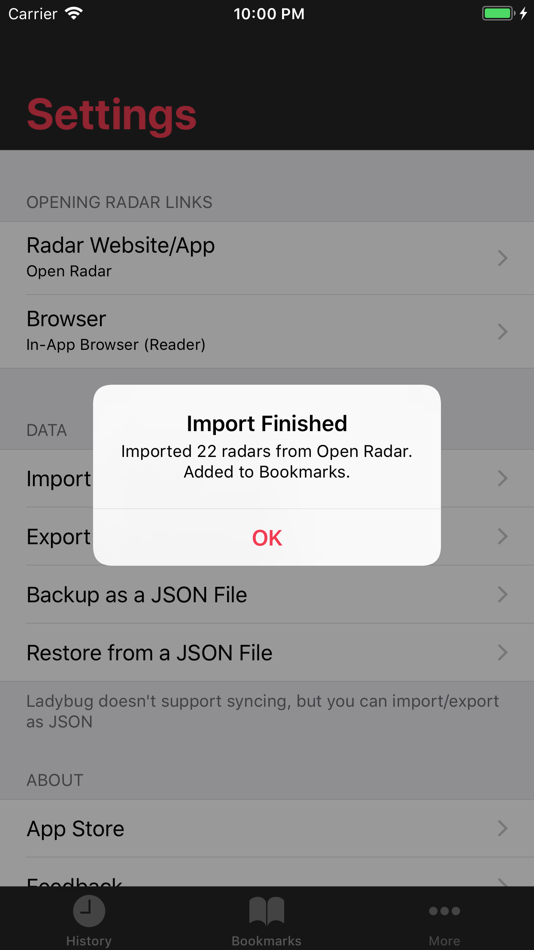The width and height of the screenshot is (534, 950).
Task: Expand chevron beside Radar Website/App
Action: [502, 259]
